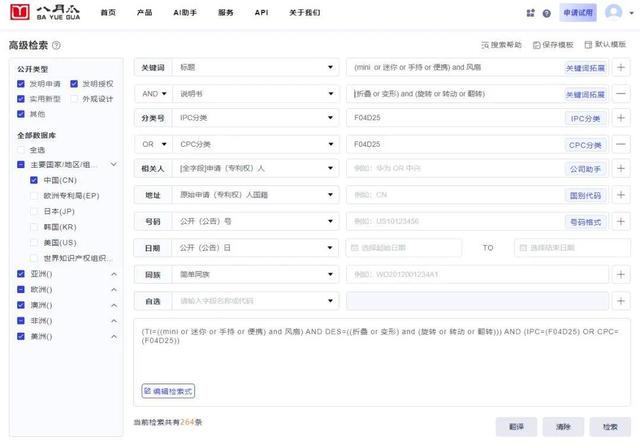Check 美国(US) checkbox
The image size is (640, 444).
(34, 242)
